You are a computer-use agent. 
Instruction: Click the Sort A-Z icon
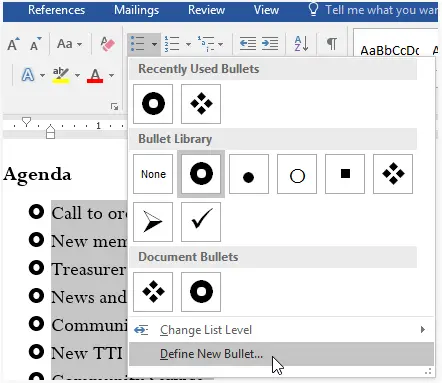pyautogui.click(x=301, y=44)
